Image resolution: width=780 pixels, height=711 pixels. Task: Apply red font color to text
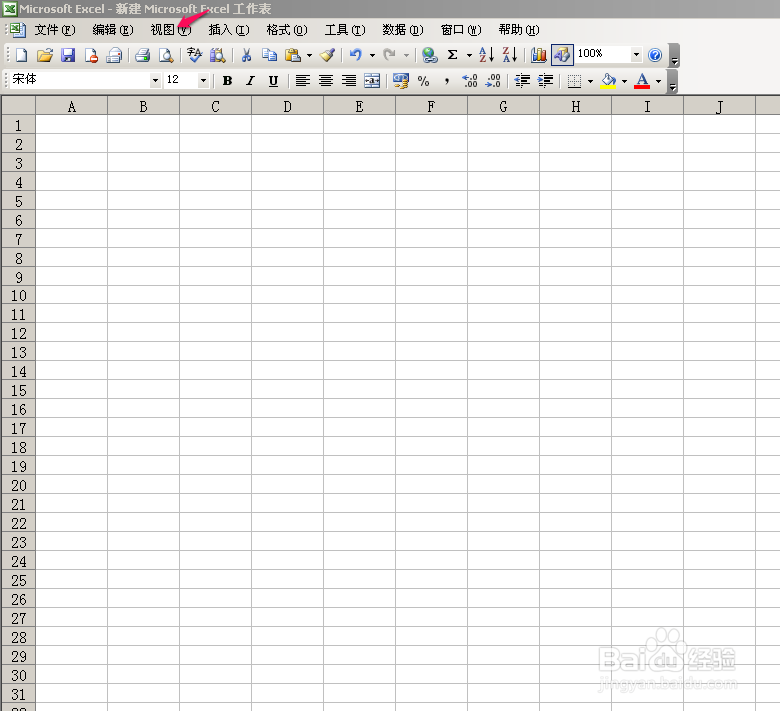pyautogui.click(x=642, y=81)
